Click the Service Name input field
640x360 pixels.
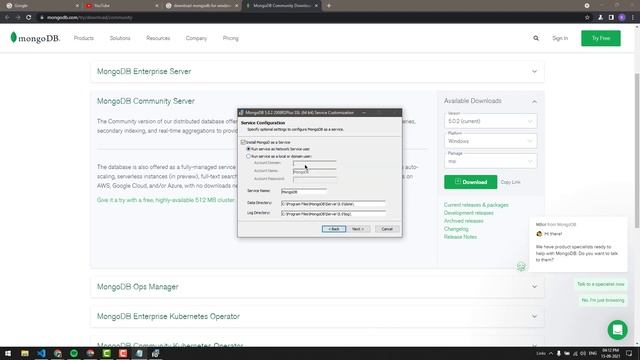tap(304, 191)
